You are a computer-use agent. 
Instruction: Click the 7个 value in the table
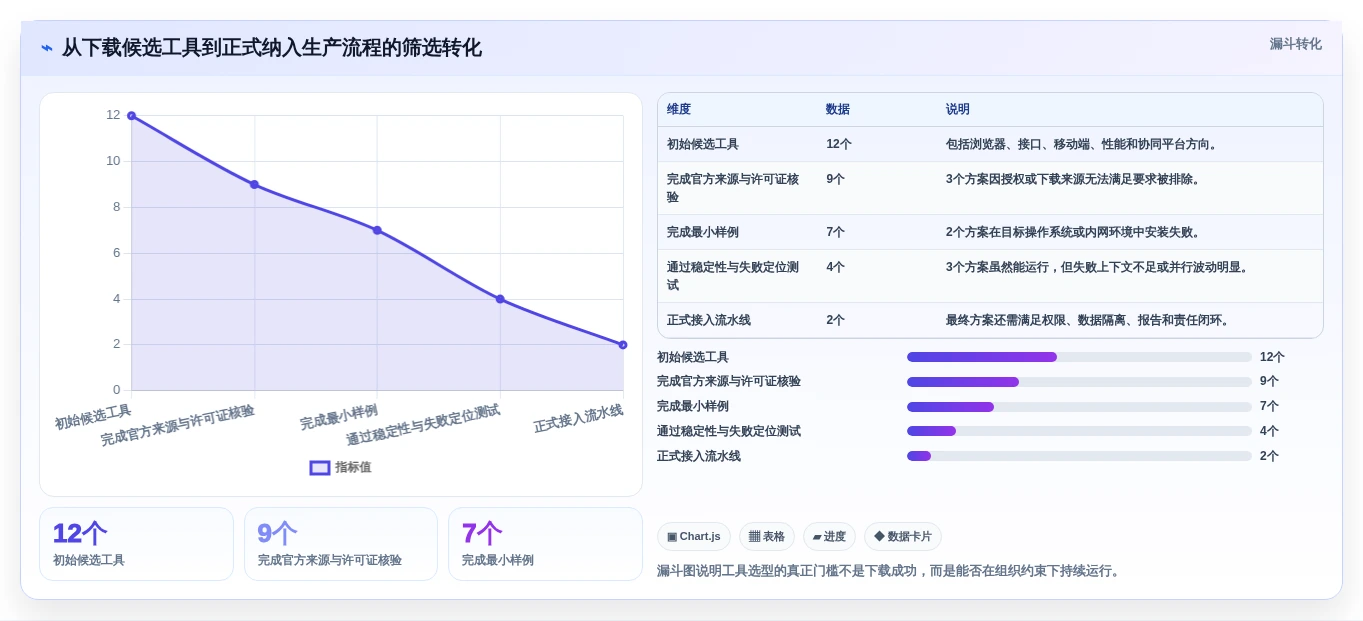pyautogui.click(x=835, y=232)
